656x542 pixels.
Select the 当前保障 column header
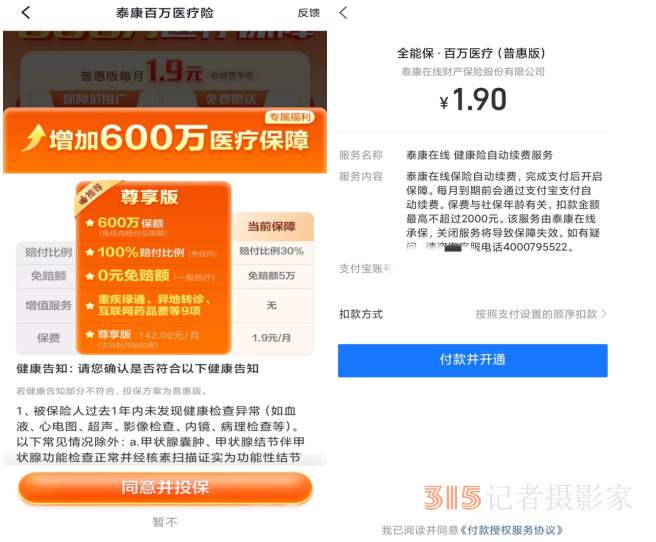point(272,226)
